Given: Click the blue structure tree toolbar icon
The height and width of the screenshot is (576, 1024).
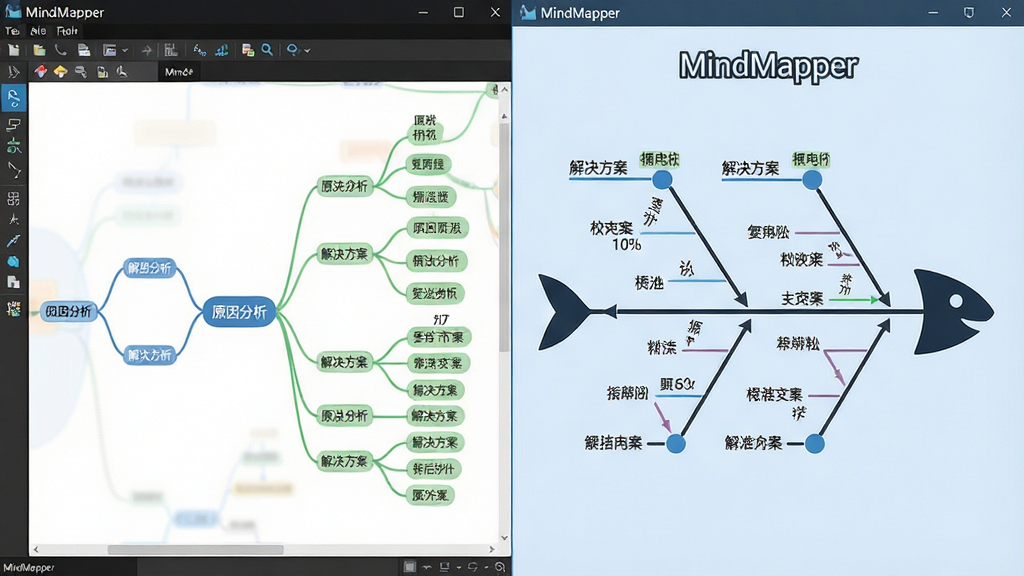Looking at the screenshot, I should coord(222,50).
